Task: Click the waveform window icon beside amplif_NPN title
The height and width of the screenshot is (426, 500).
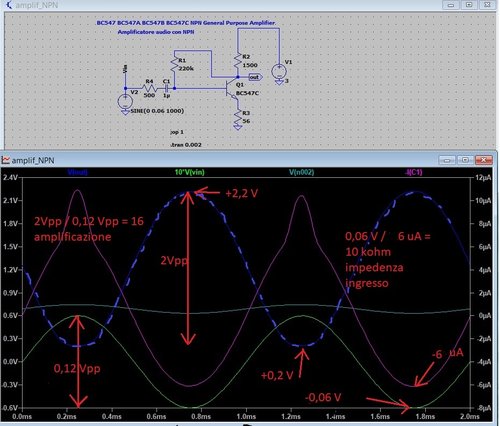Action: coord(6,160)
